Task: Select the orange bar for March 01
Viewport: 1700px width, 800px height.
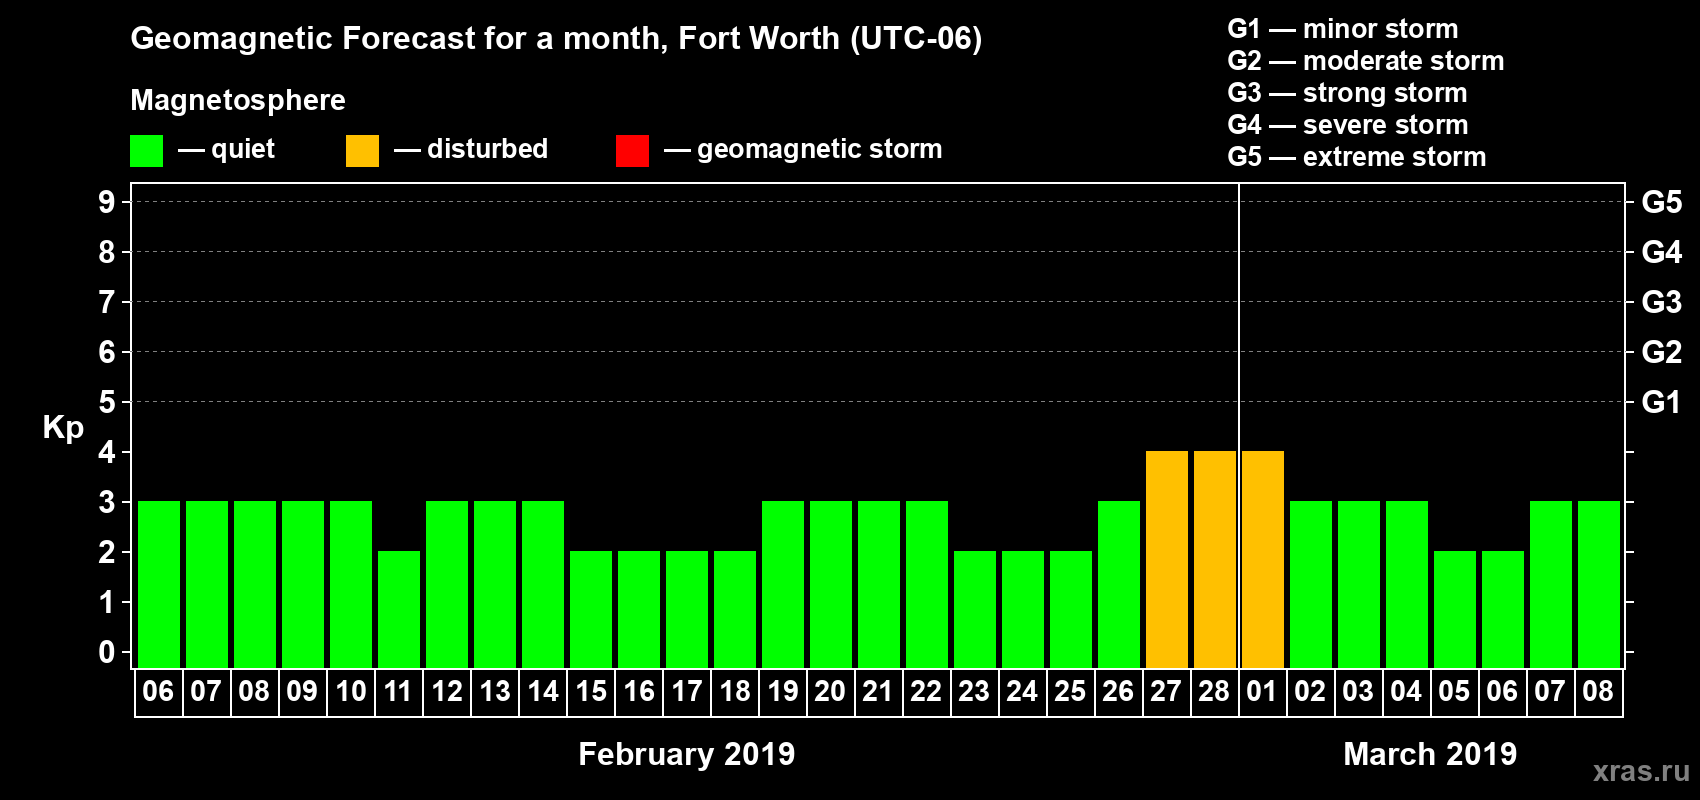Action: pyautogui.click(x=1263, y=560)
